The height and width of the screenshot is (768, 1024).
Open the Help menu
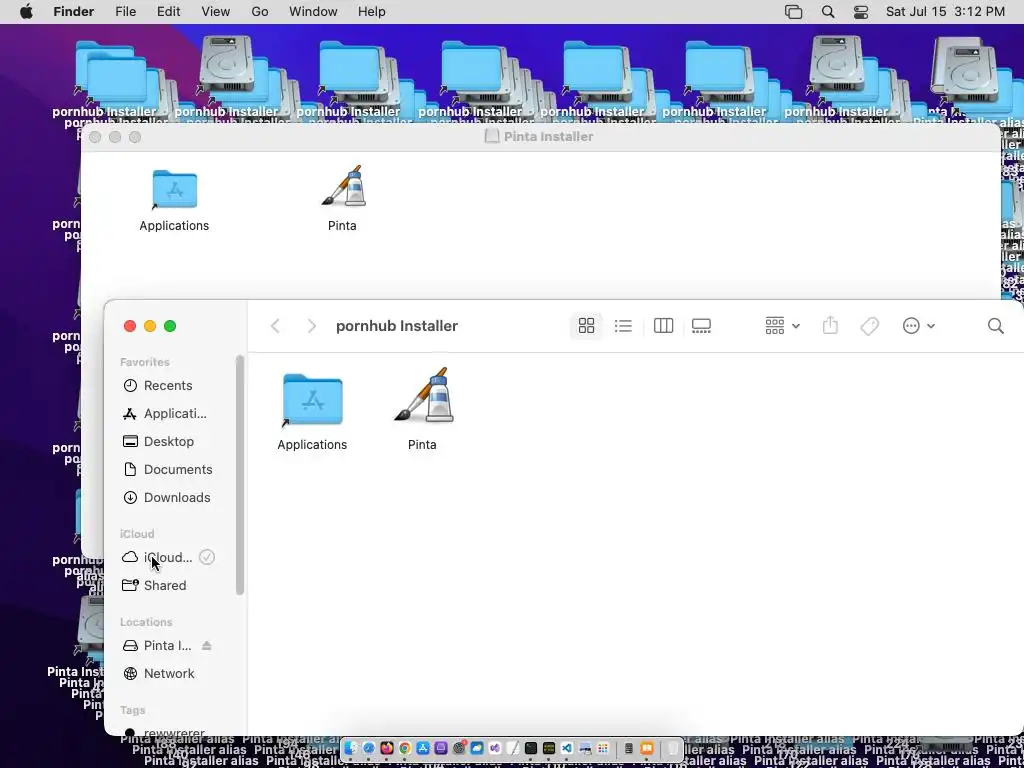[x=372, y=12]
